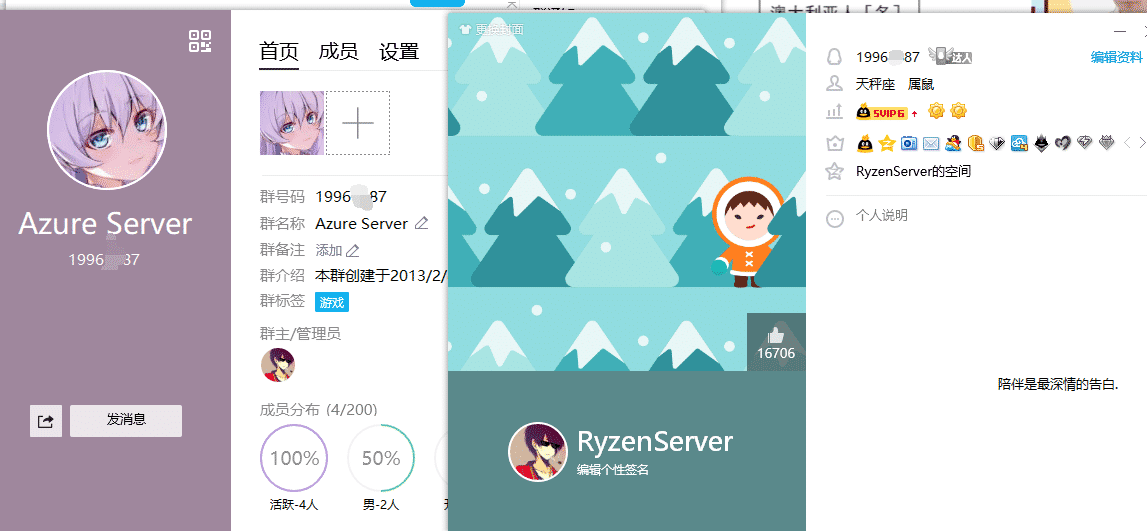Screen dimensions: 1147x531
Task: Click the 成员分布 (4/200) heading
Action: pyautogui.click(x=318, y=410)
